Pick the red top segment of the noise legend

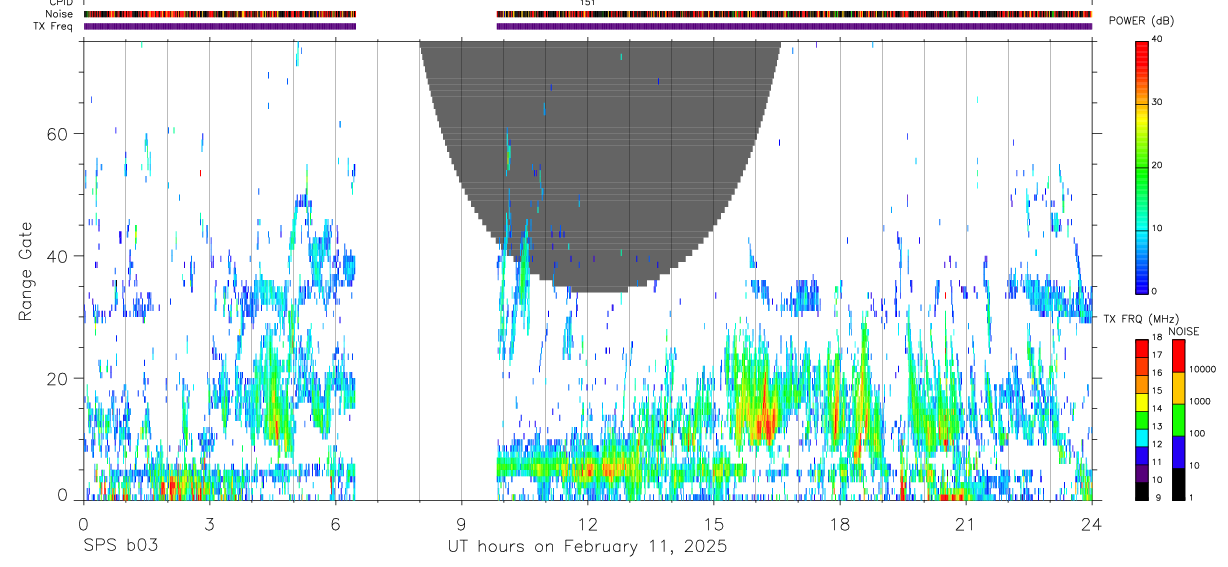point(1178,356)
